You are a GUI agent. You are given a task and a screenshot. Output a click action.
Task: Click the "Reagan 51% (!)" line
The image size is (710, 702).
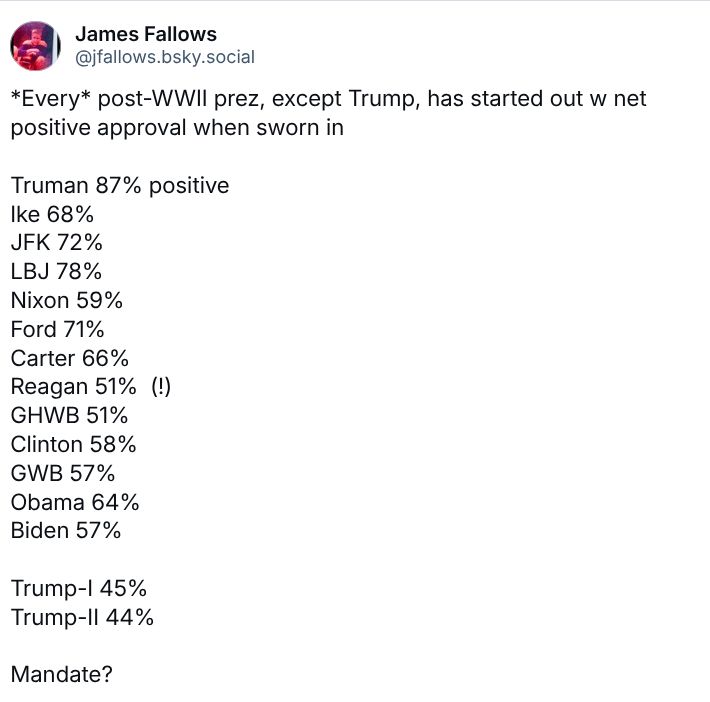[x=91, y=387]
